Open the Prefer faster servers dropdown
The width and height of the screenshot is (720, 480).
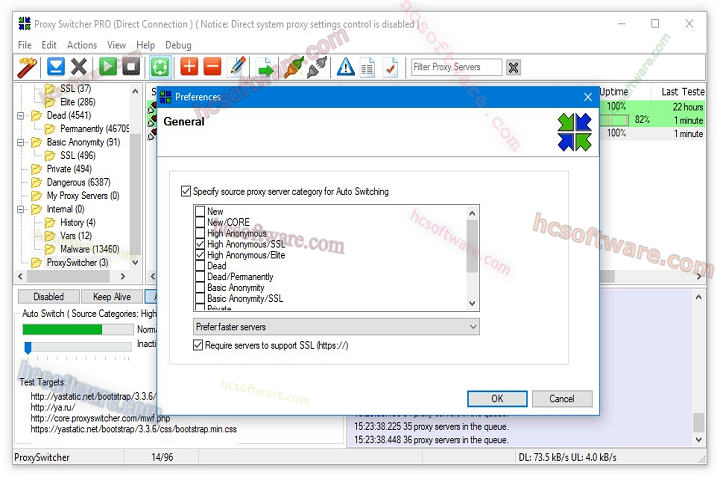click(x=336, y=327)
